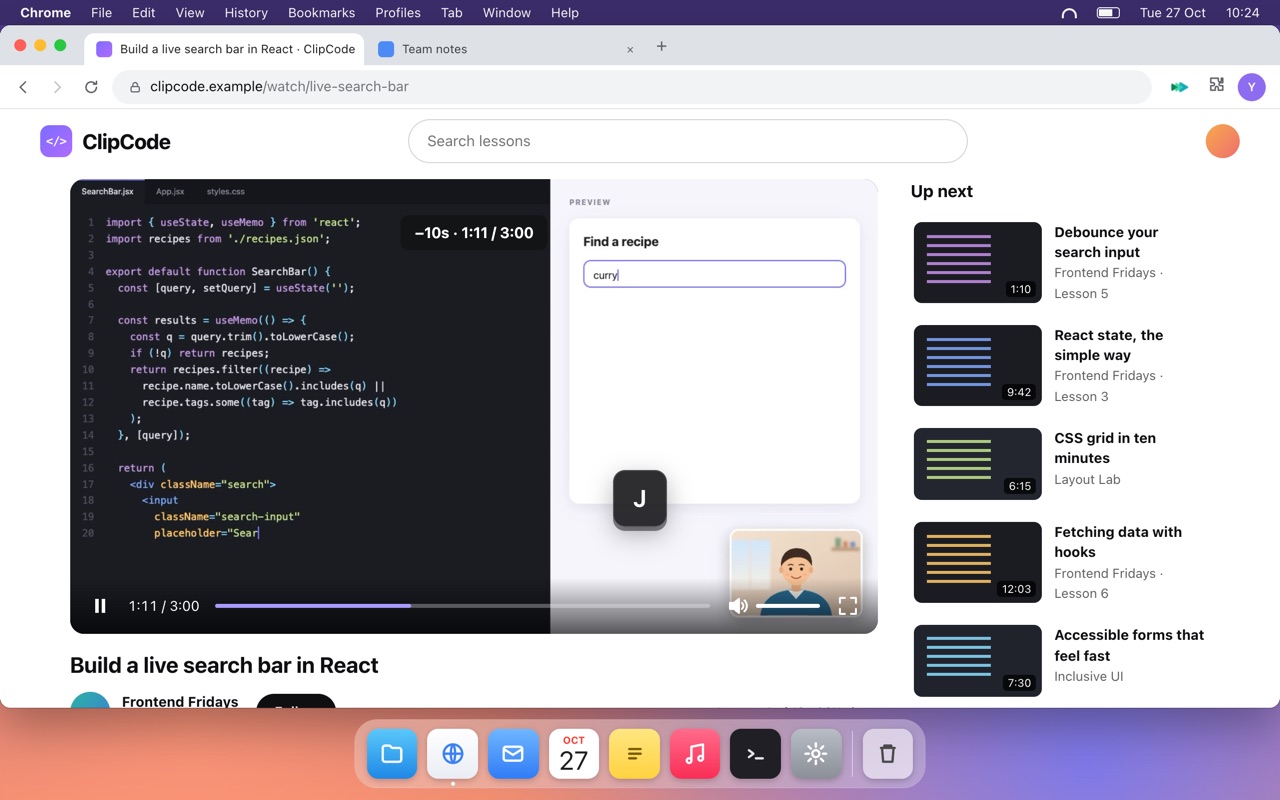Switch to the Team notes tab

click(x=508, y=49)
